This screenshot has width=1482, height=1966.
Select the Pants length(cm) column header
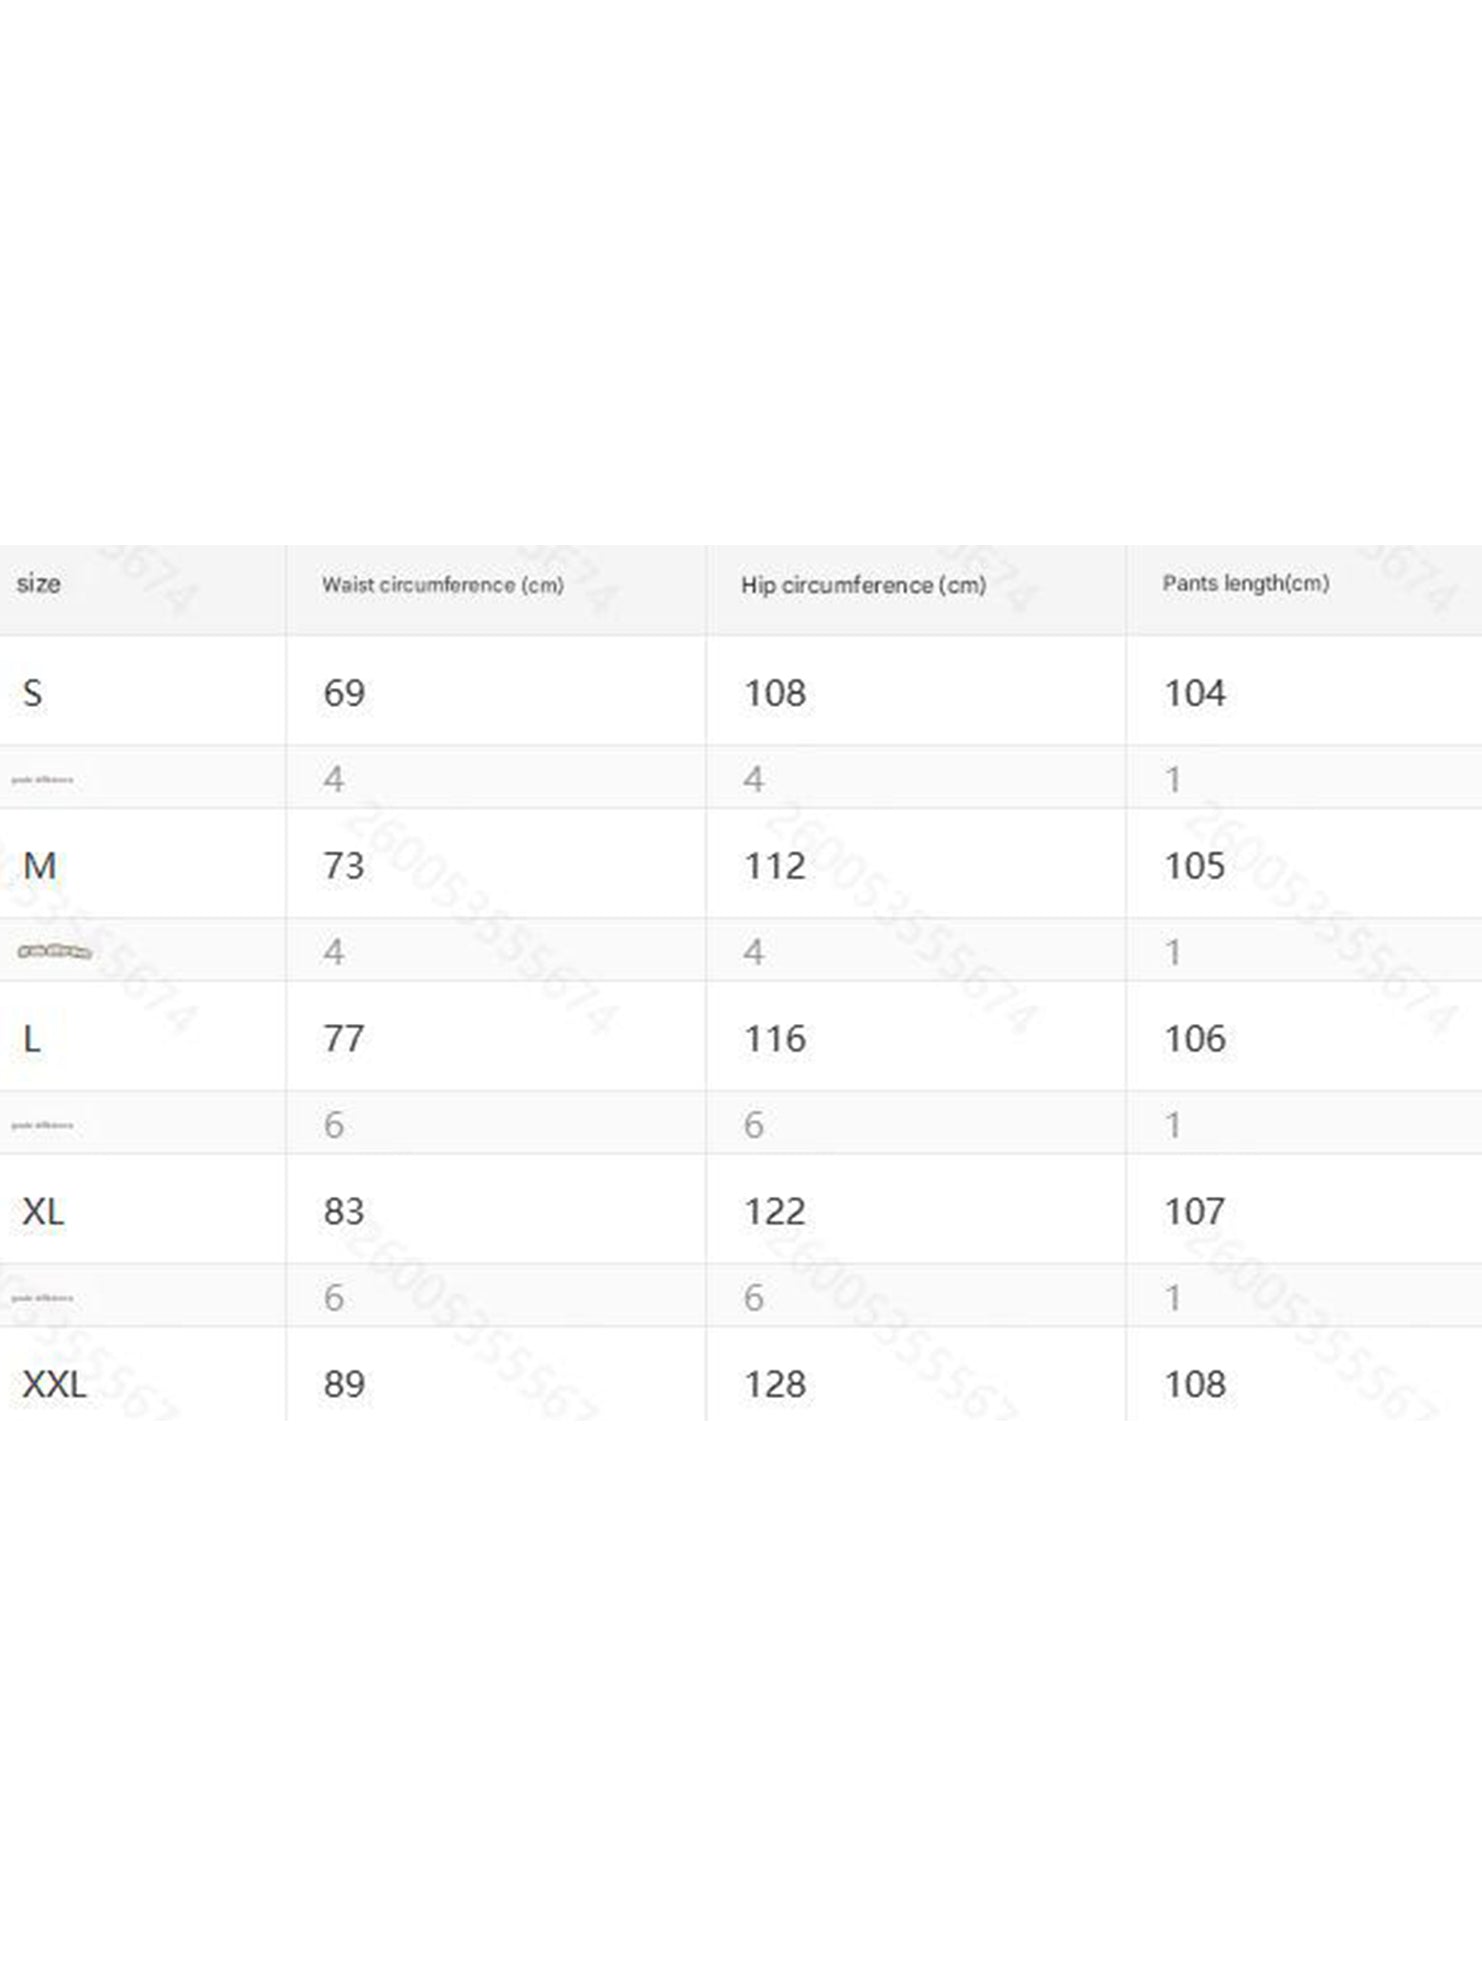click(1245, 583)
